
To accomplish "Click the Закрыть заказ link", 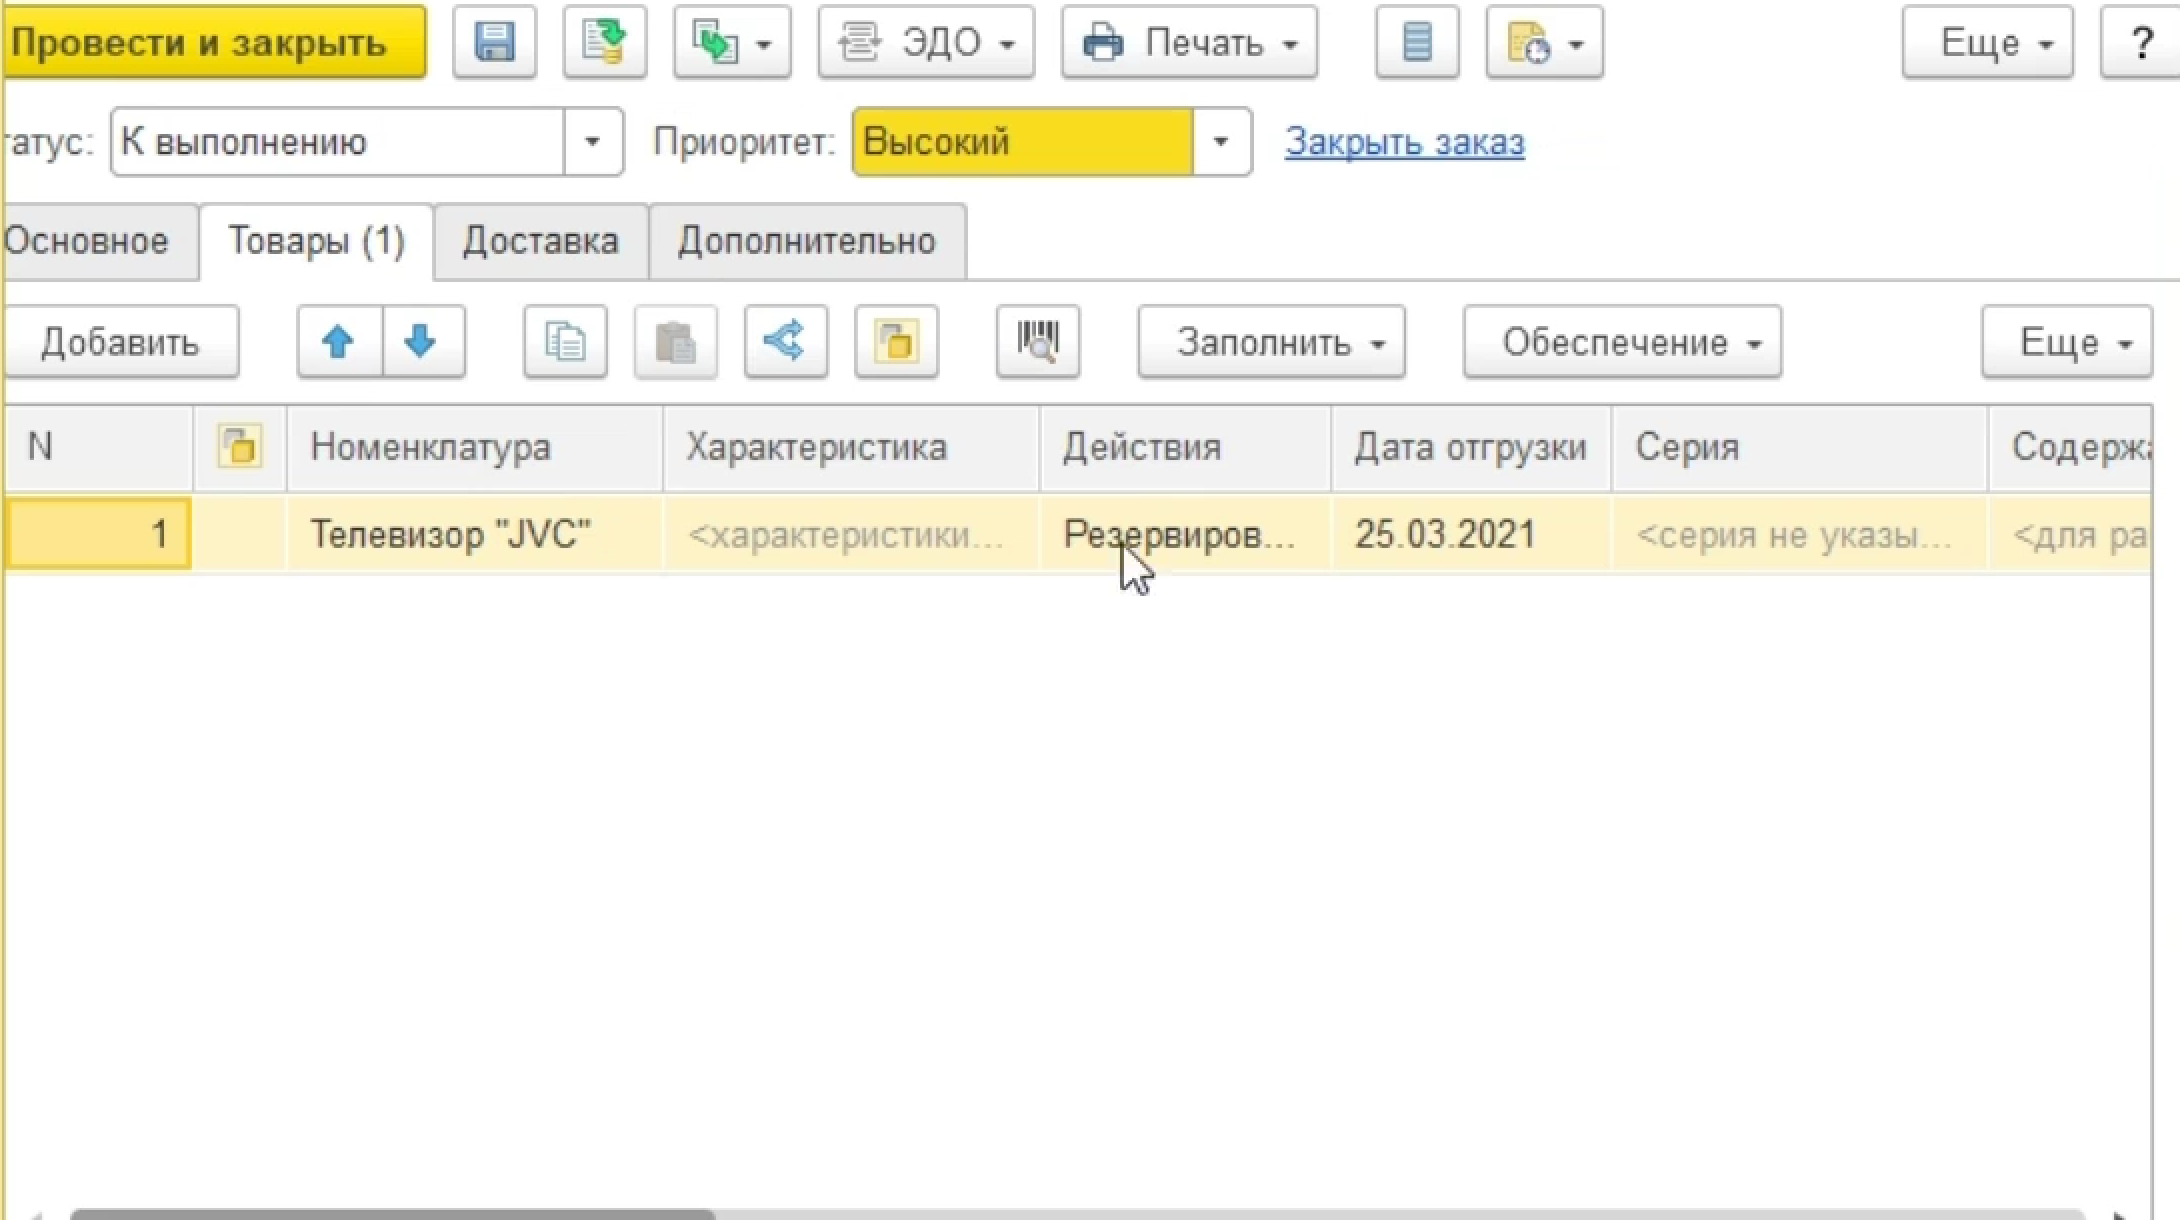I will [x=1405, y=142].
